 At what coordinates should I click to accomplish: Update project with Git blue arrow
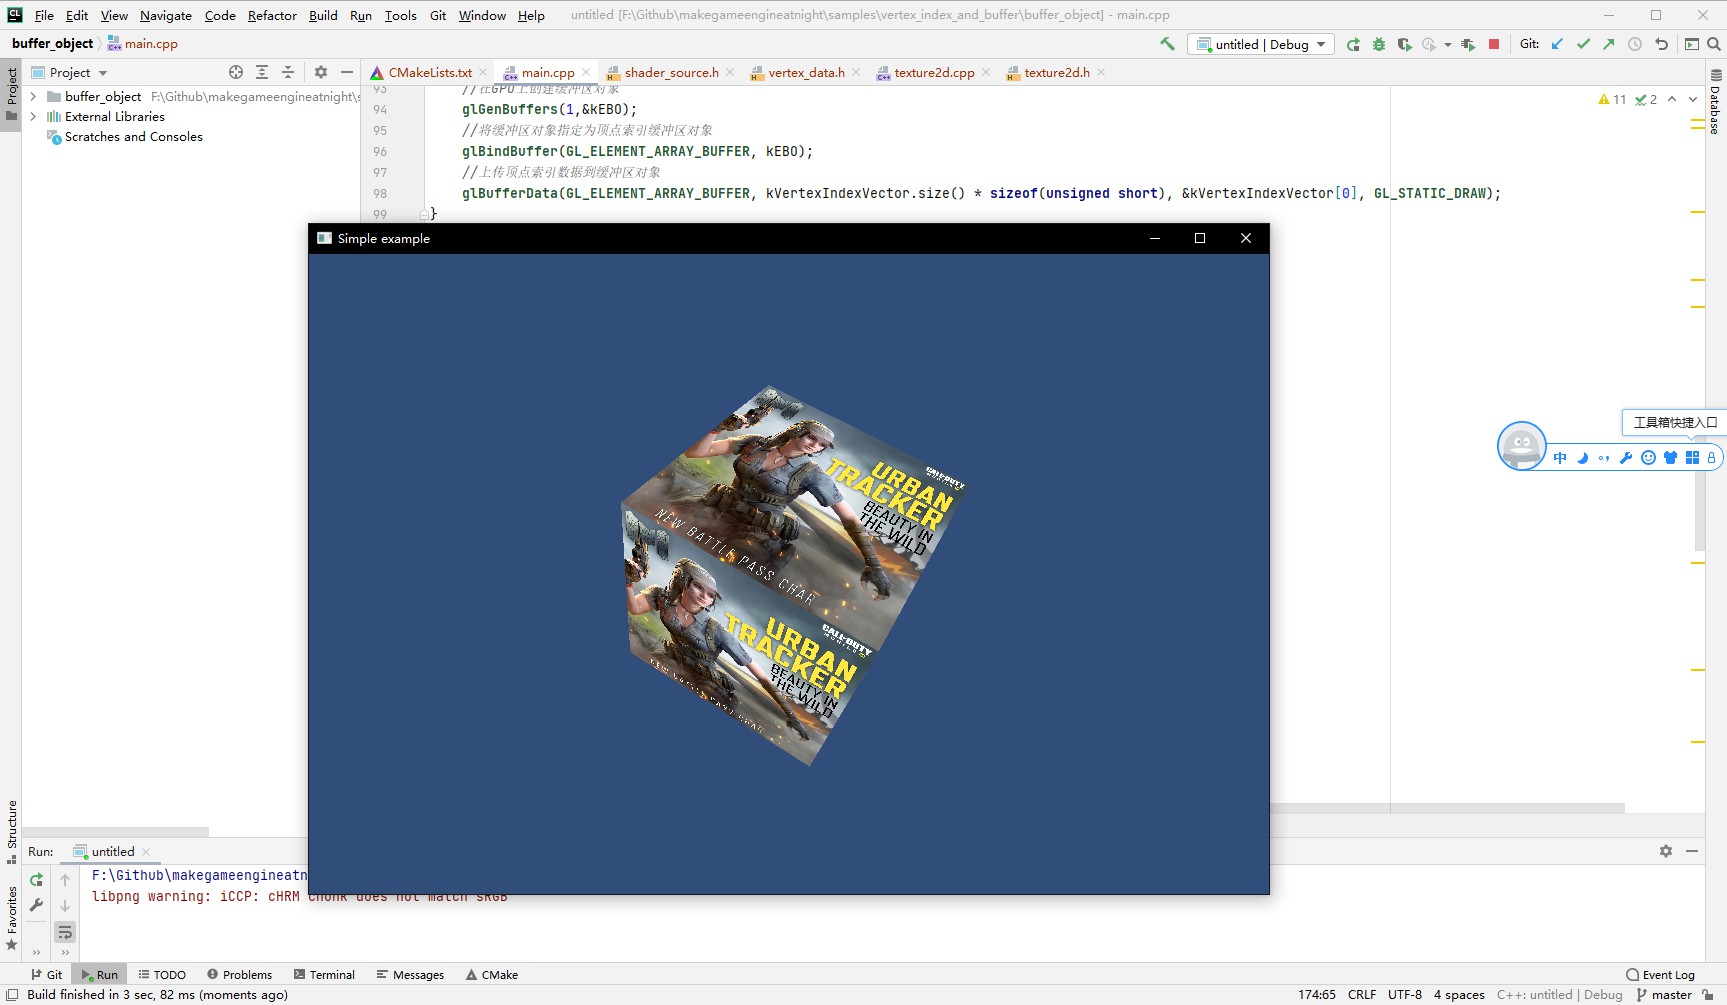tap(1557, 44)
